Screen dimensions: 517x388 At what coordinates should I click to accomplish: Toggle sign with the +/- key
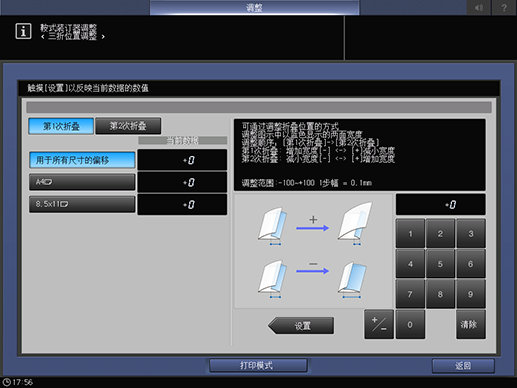tap(379, 324)
